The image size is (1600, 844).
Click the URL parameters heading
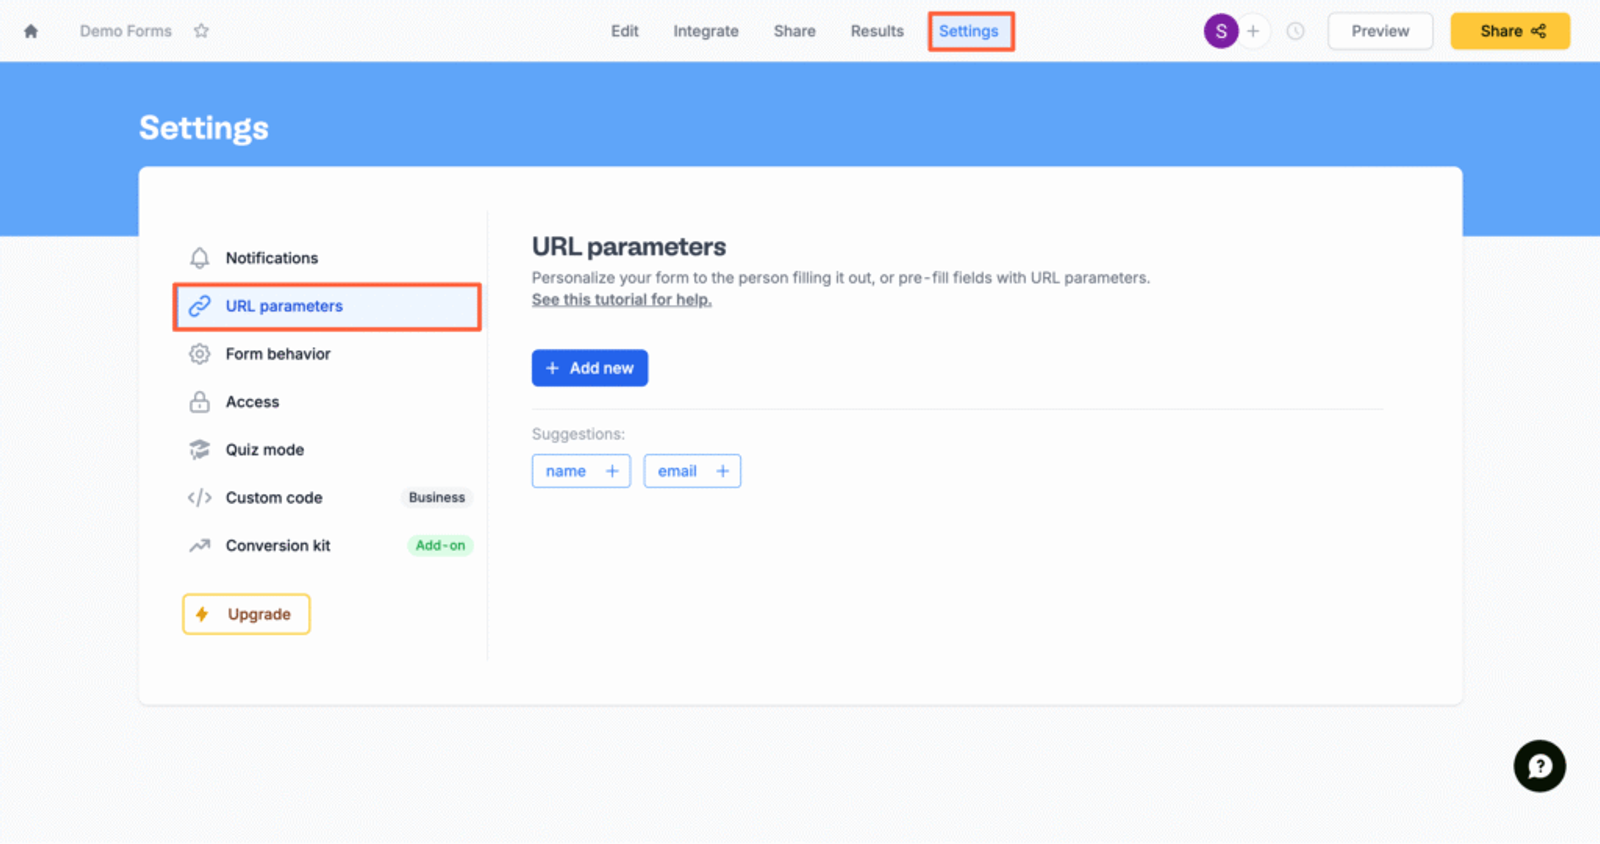coord(629,247)
